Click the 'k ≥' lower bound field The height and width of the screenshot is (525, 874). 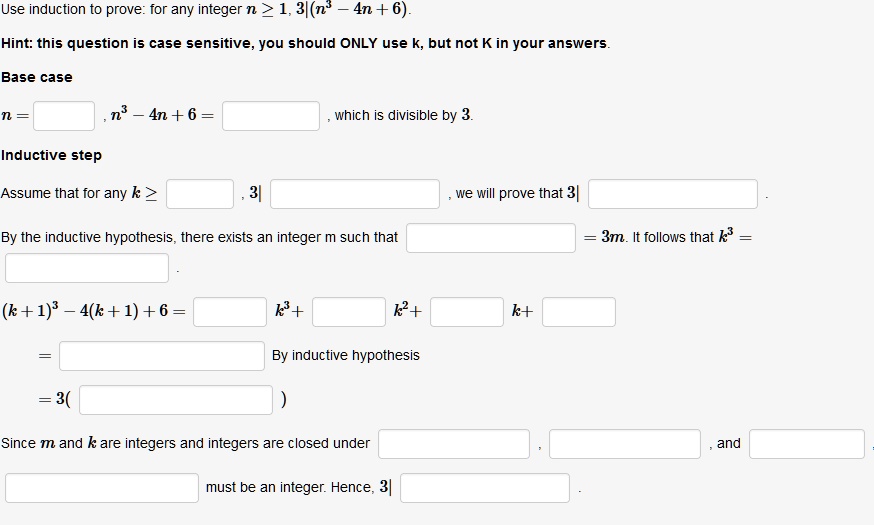click(x=200, y=194)
